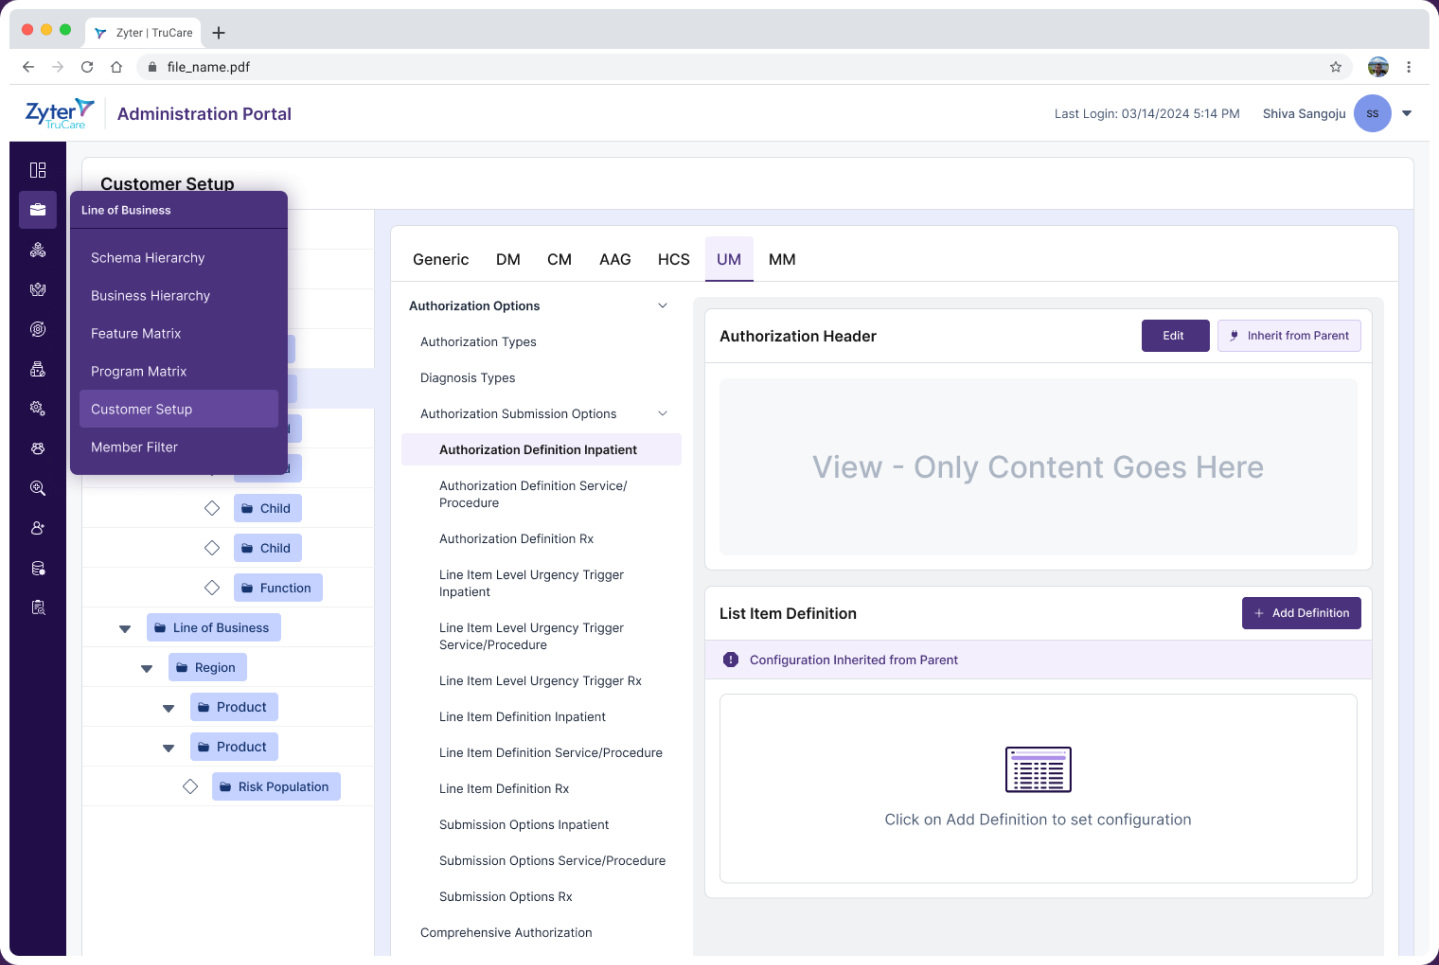Toggle diamond marker beside first Child
The height and width of the screenshot is (965, 1439).
[x=212, y=508]
